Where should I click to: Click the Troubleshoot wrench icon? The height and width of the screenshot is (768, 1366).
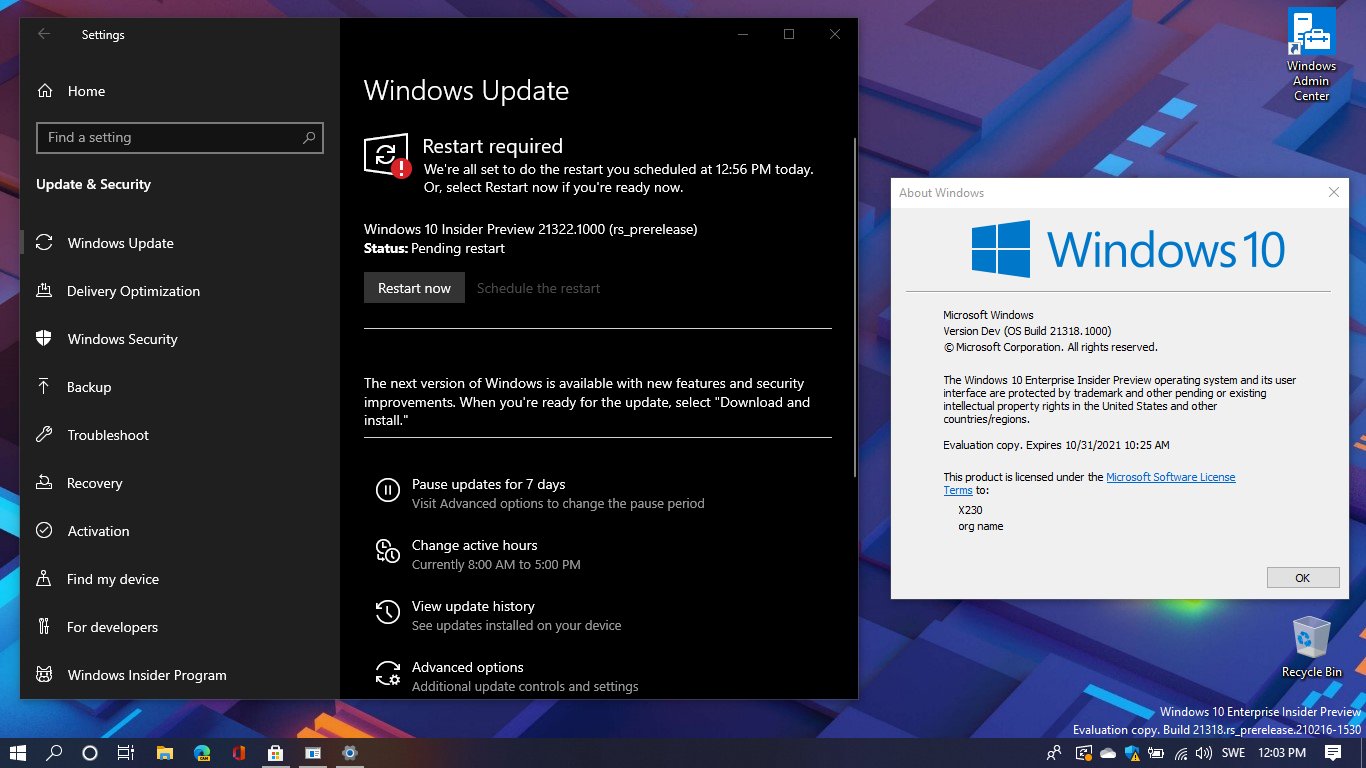[x=44, y=435]
